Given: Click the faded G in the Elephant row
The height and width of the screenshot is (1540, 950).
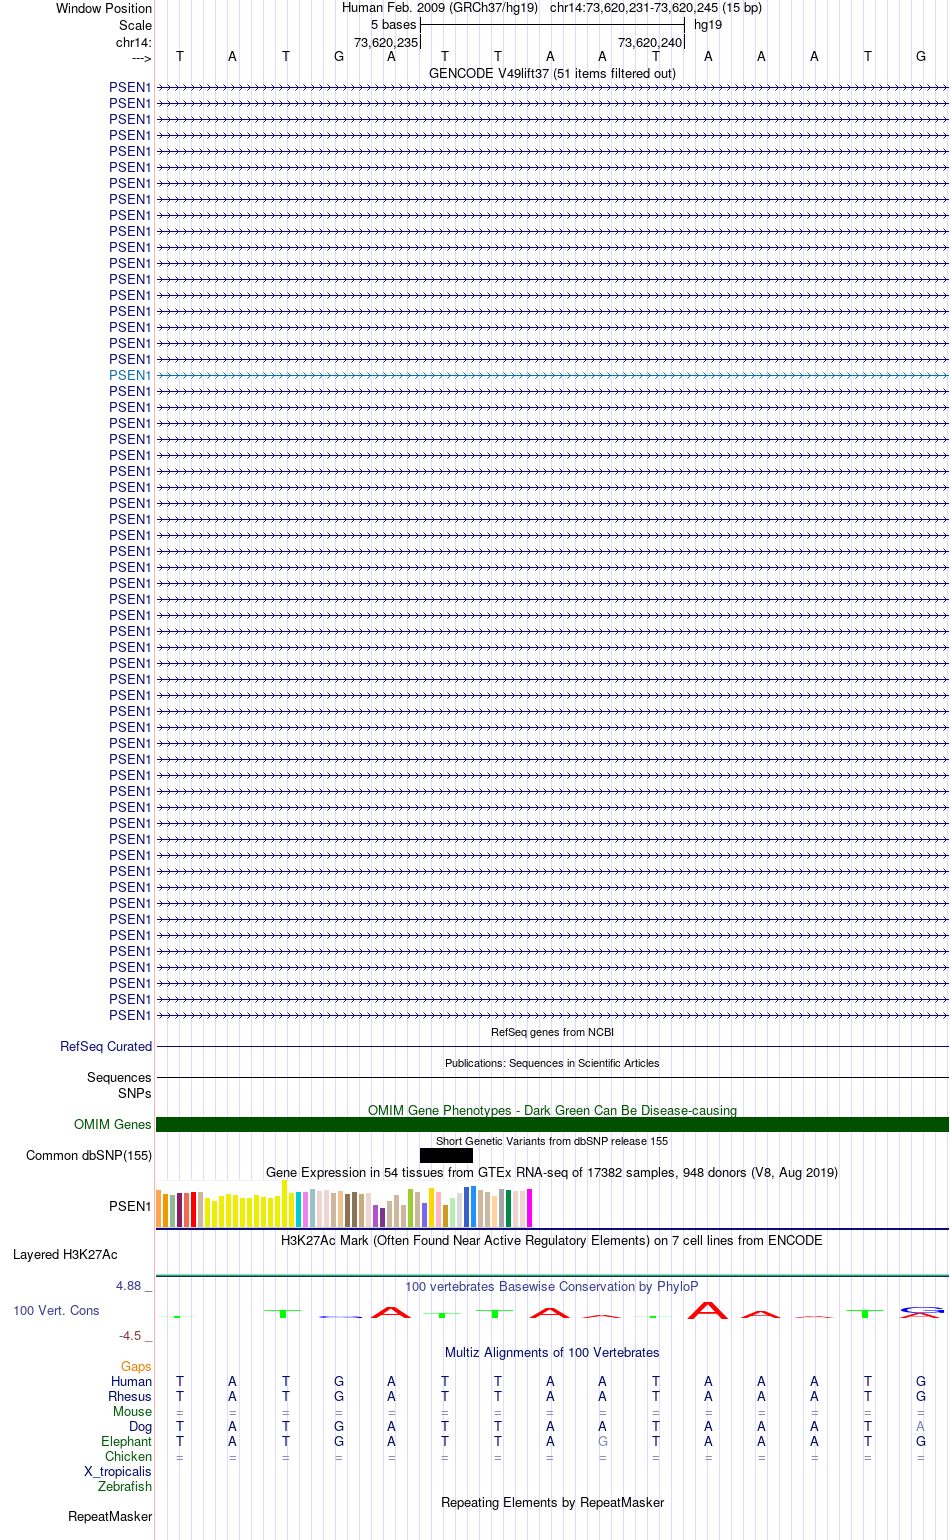Looking at the screenshot, I should [x=603, y=1441].
